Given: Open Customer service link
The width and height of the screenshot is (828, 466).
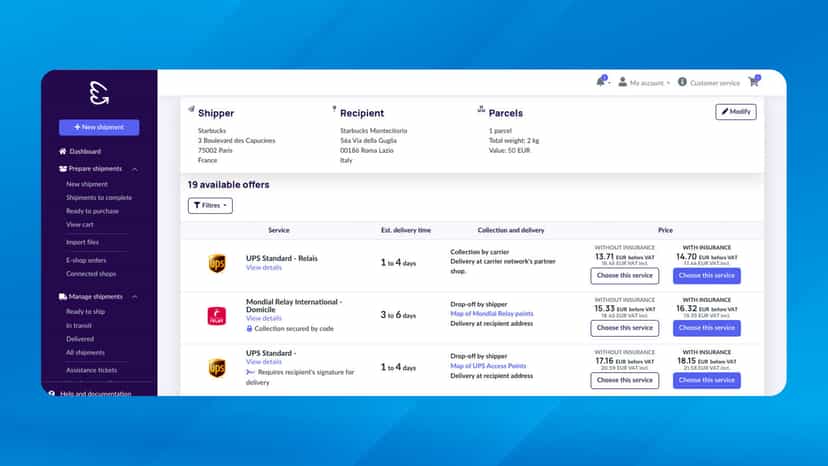Looking at the screenshot, I should pyautogui.click(x=714, y=83).
